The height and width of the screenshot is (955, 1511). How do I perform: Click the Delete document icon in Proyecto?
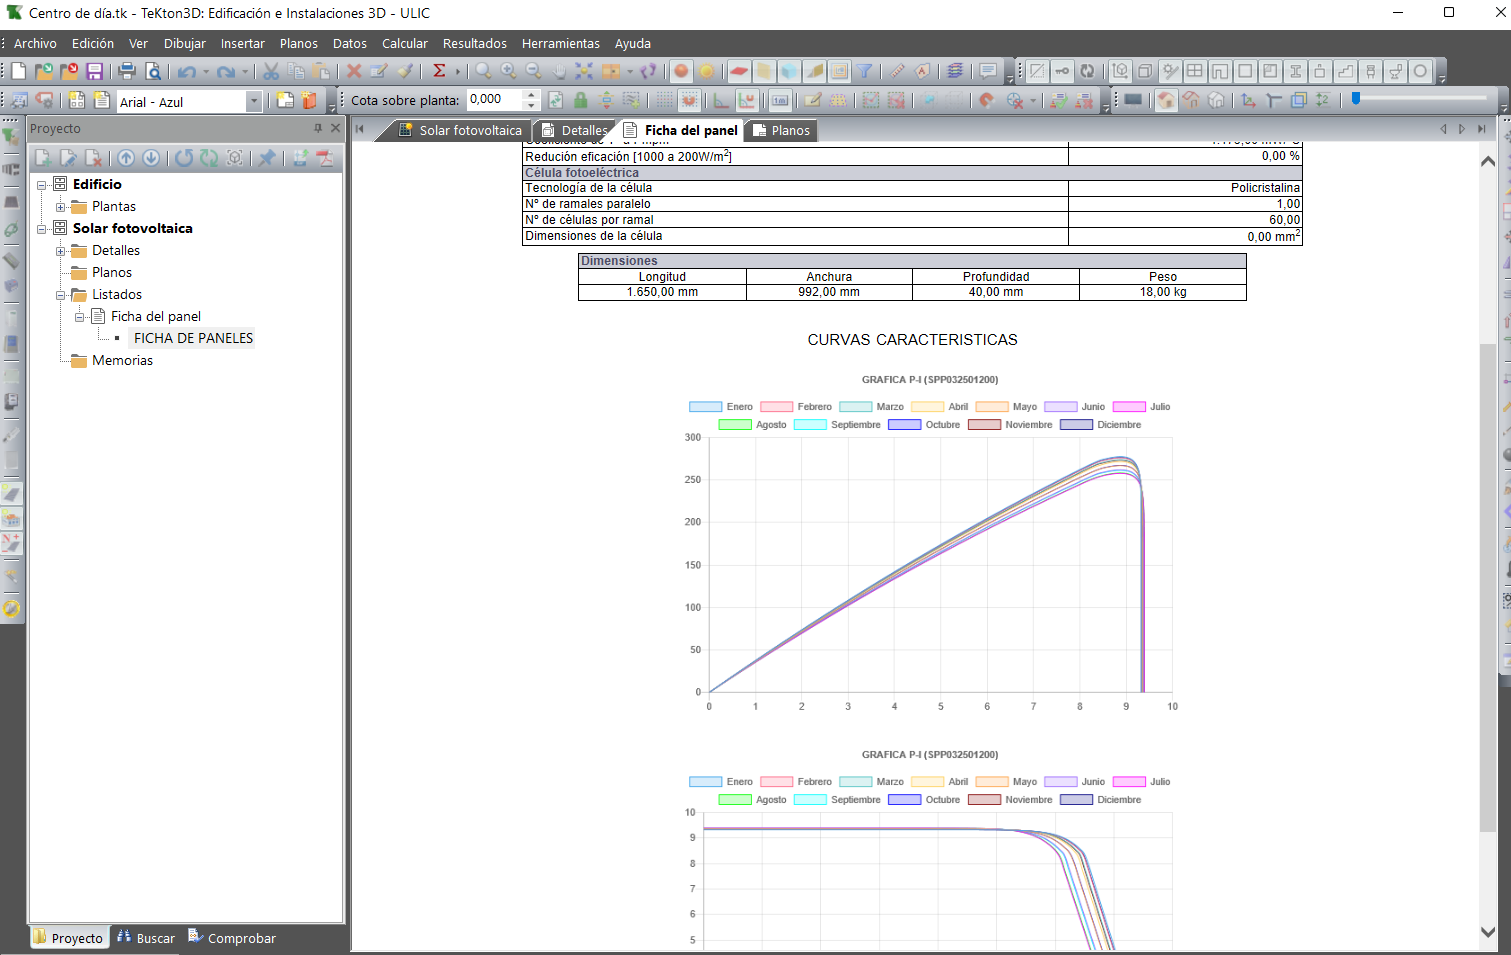(x=93, y=158)
